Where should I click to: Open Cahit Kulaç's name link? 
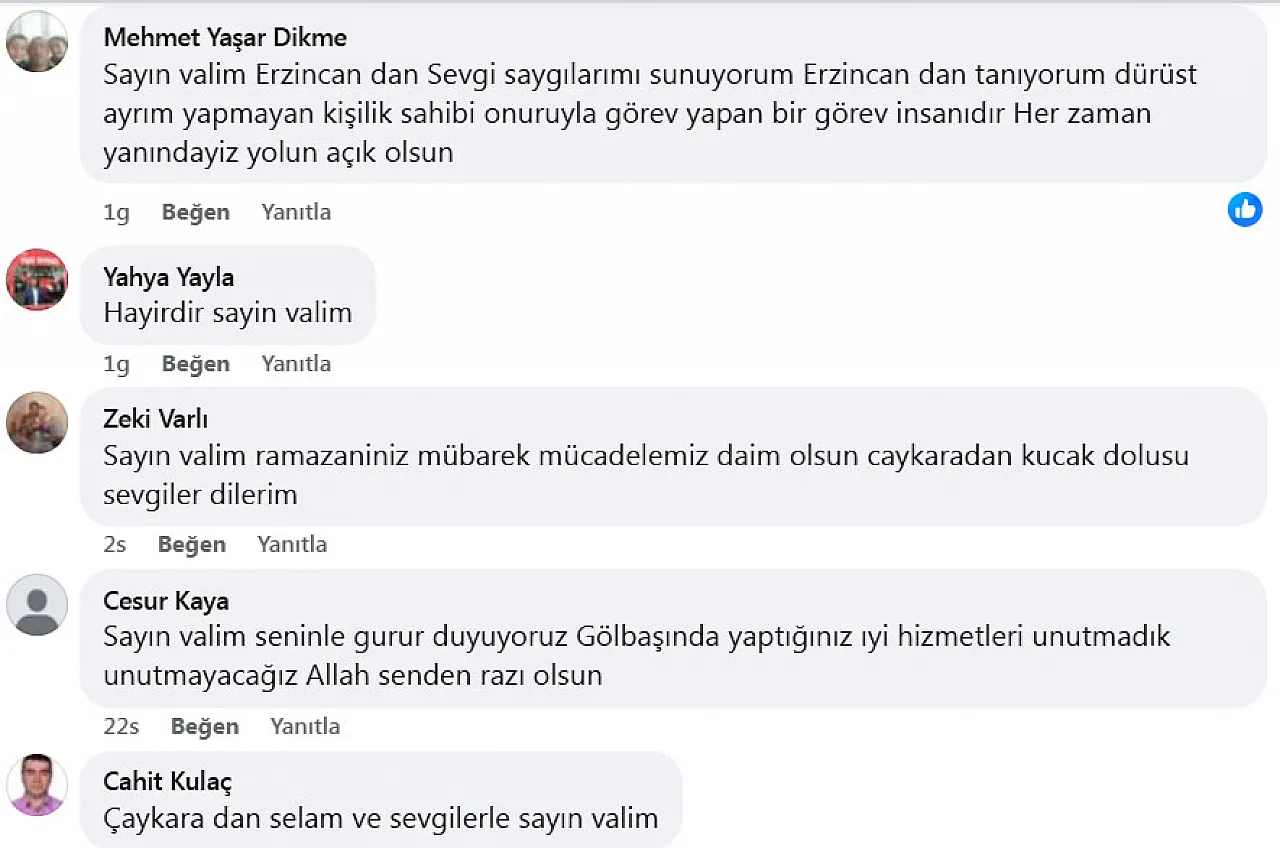tap(168, 781)
